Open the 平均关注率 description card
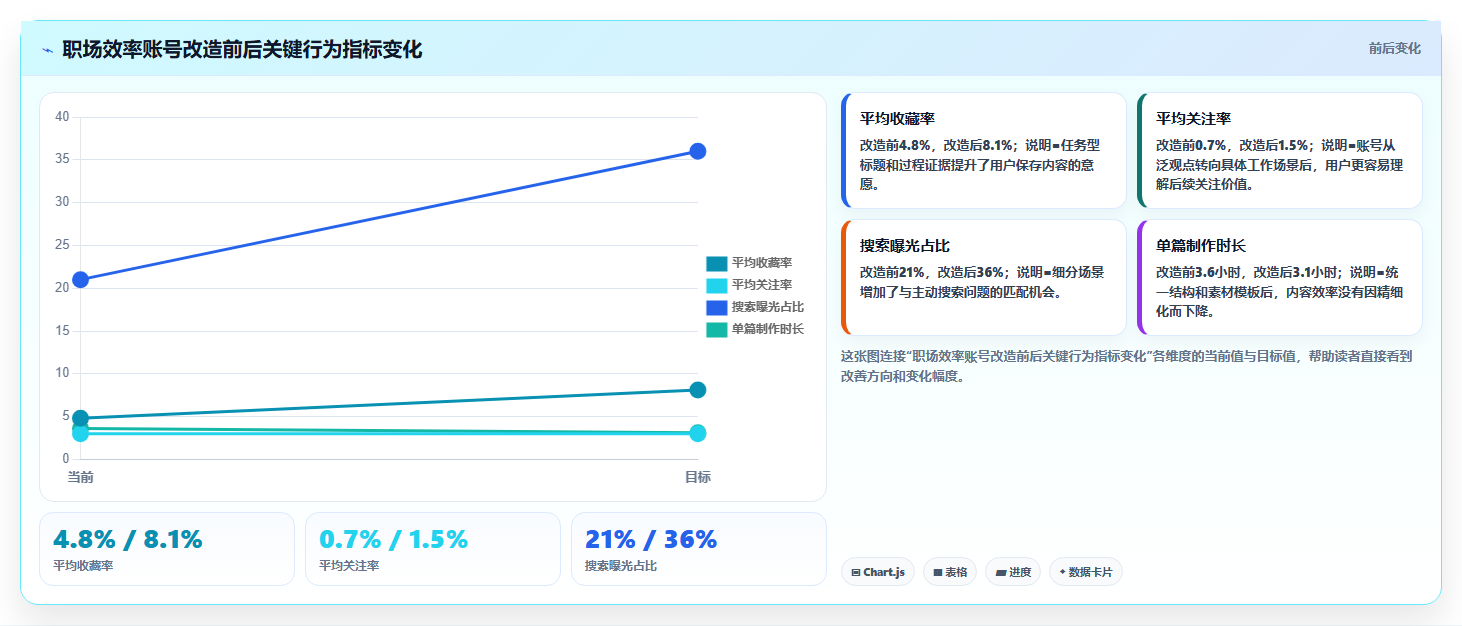This screenshot has width=1462, height=626. pos(1280,151)
